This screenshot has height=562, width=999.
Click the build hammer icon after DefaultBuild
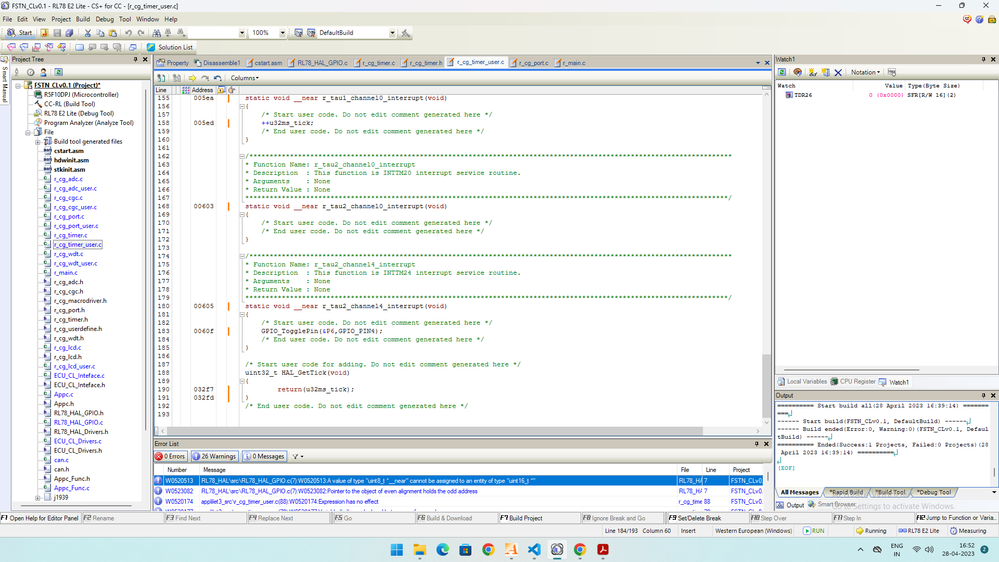point(405,32)
